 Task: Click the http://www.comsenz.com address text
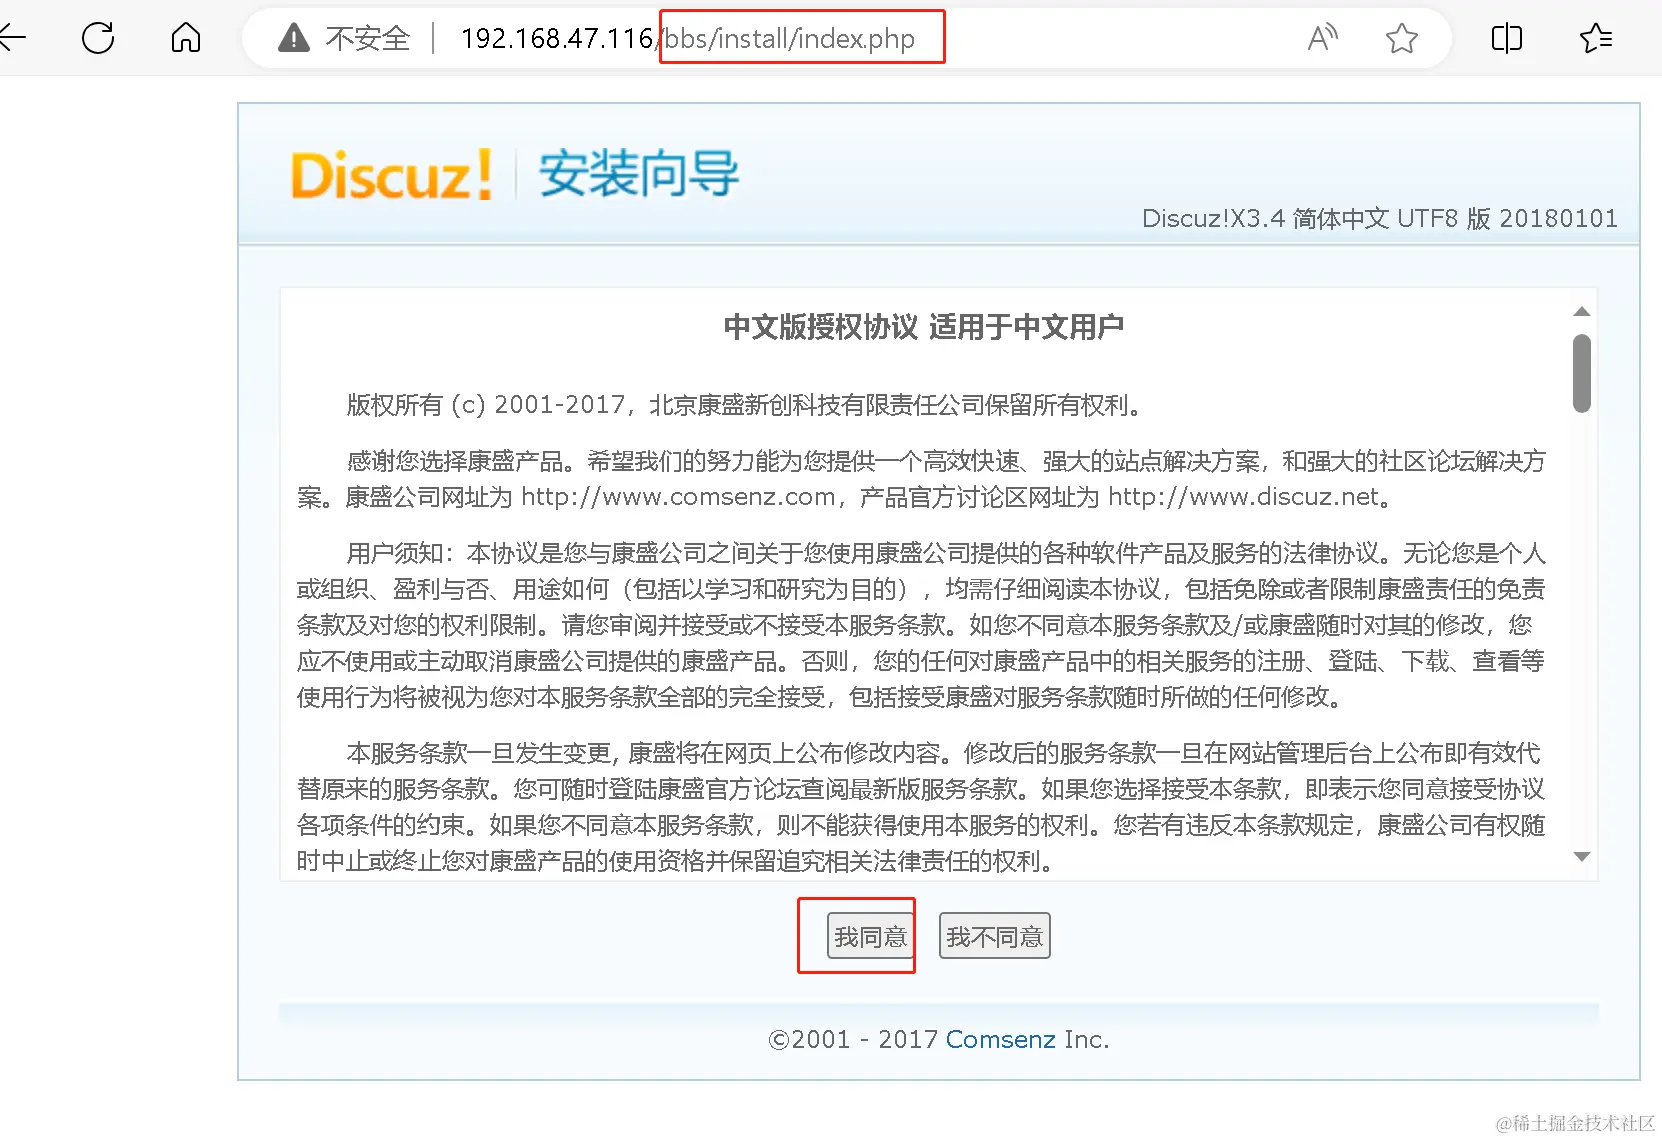(x=678, y=497)
